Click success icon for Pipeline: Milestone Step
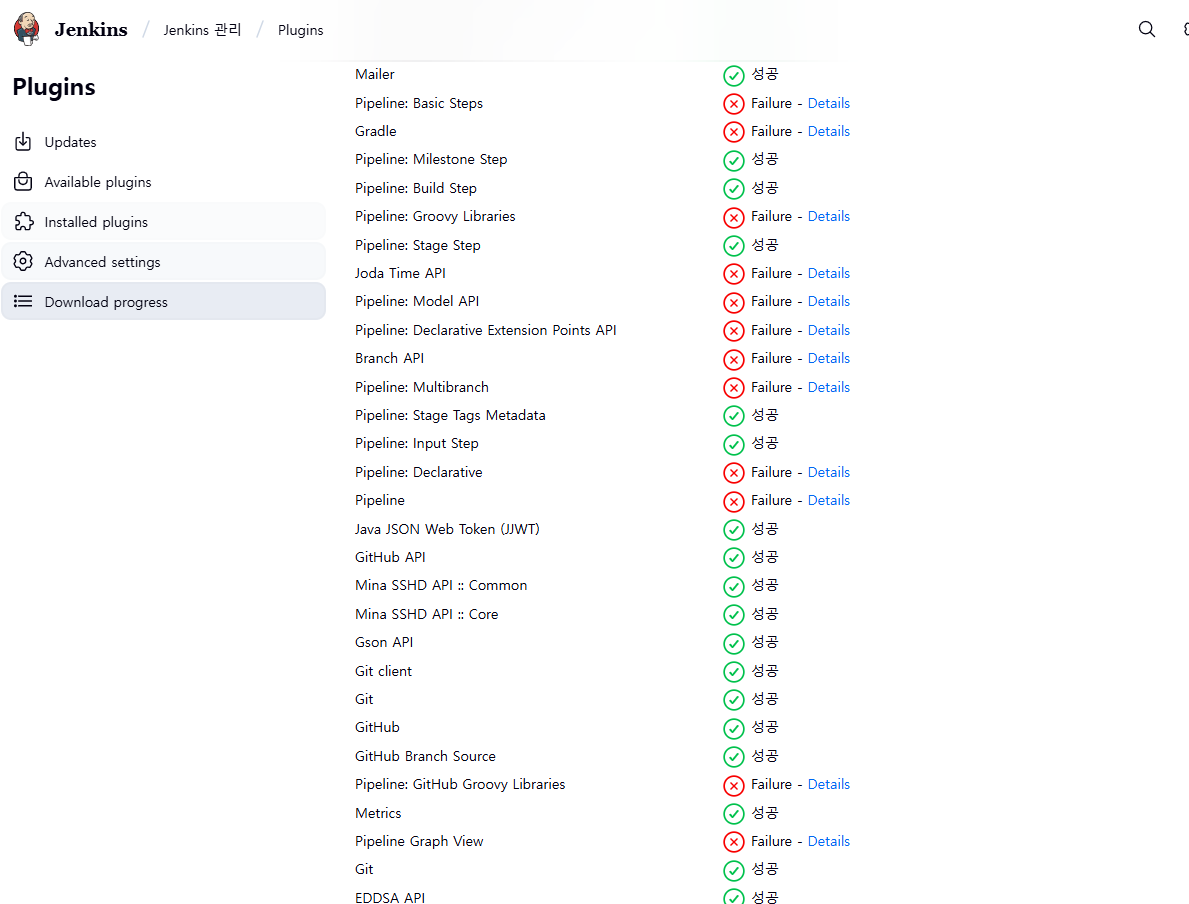This screenshot has width=1189, height=904. click(x=733, y=160)
